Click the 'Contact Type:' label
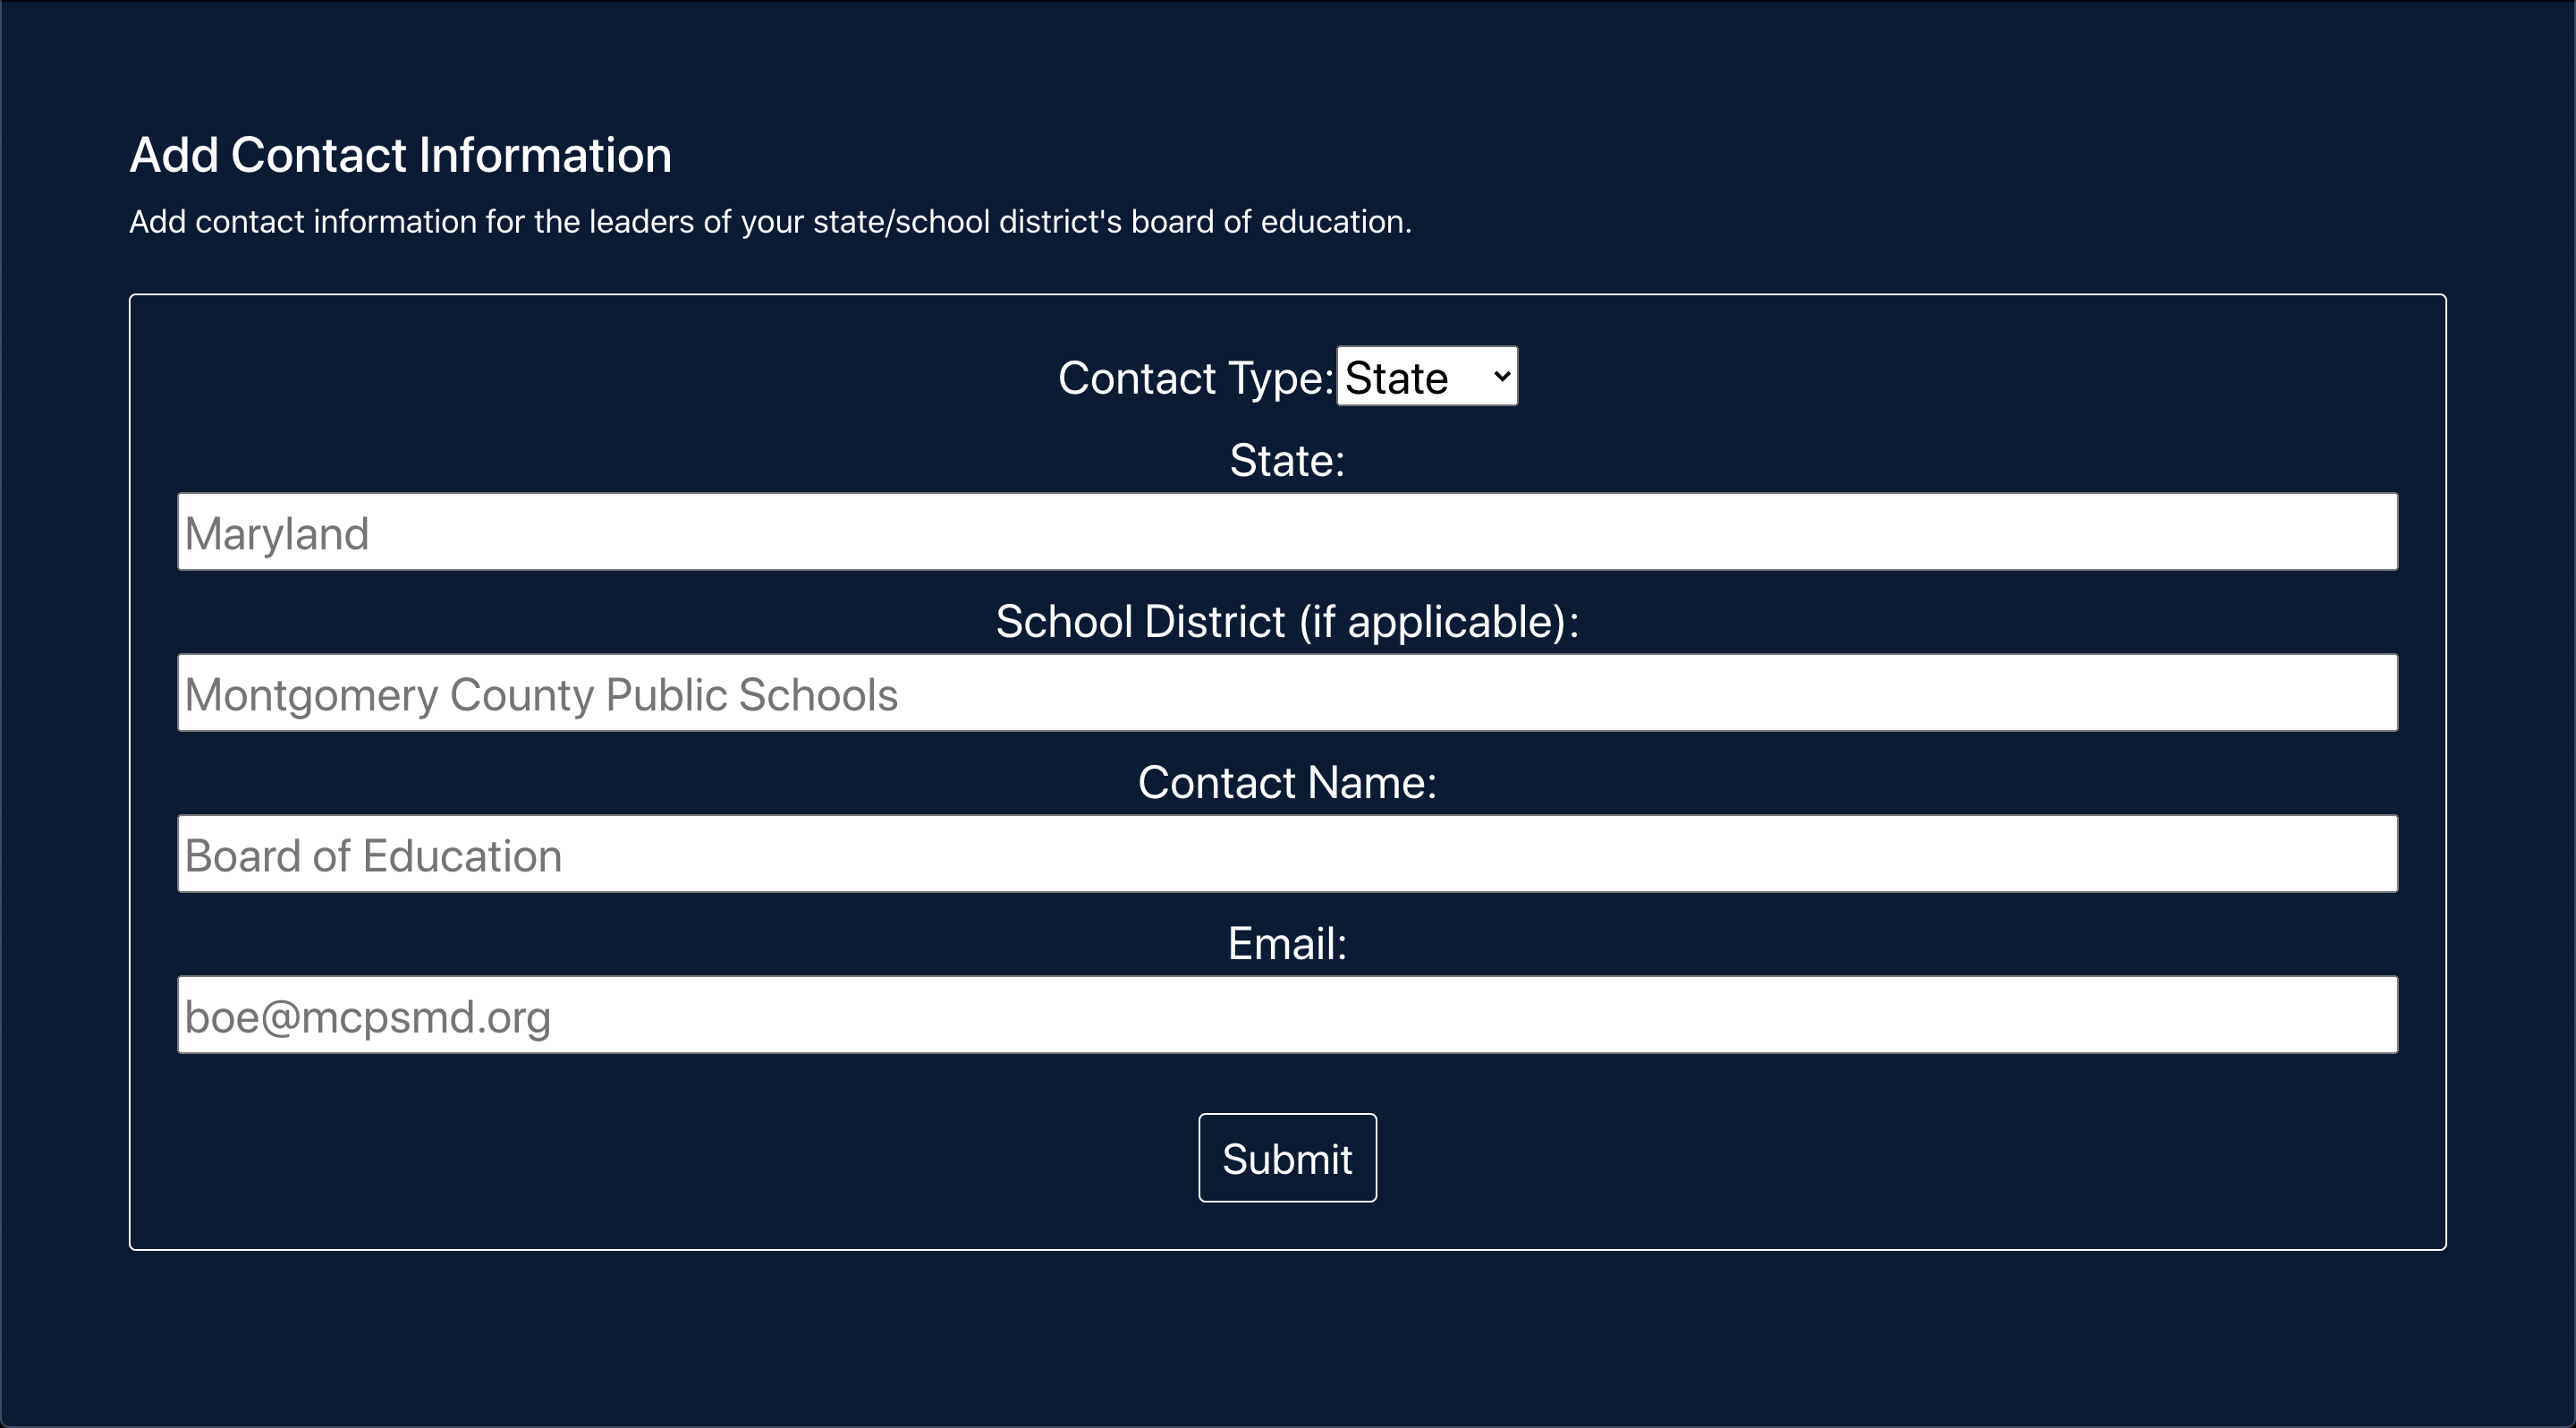 click(1195, 379)
